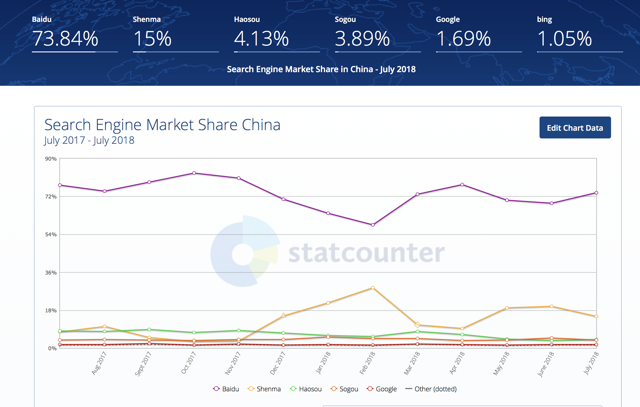Click the Sogou 3.89% header stat

pyautogui.click(x=363, y=39)
